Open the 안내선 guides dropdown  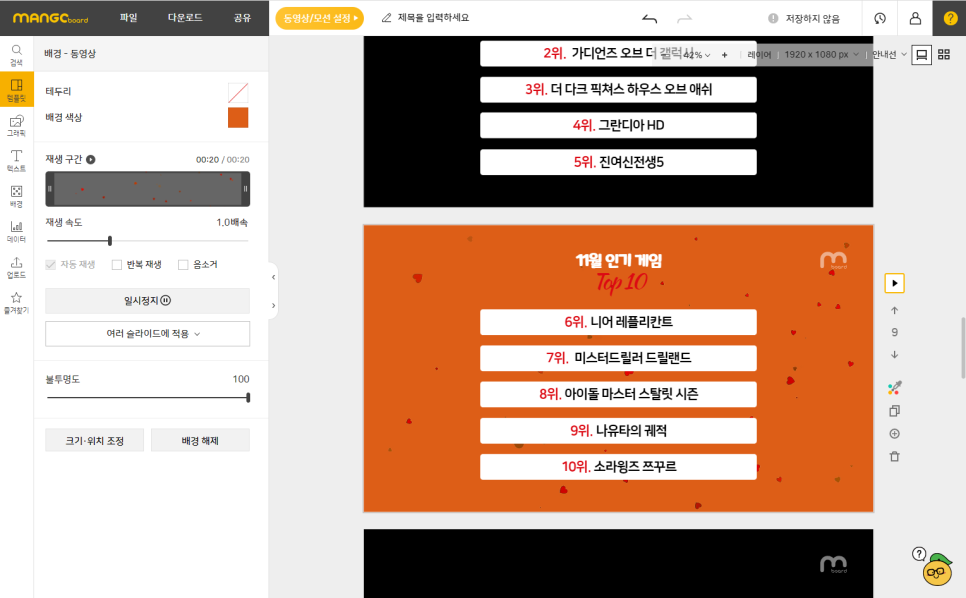click(890, 54)
